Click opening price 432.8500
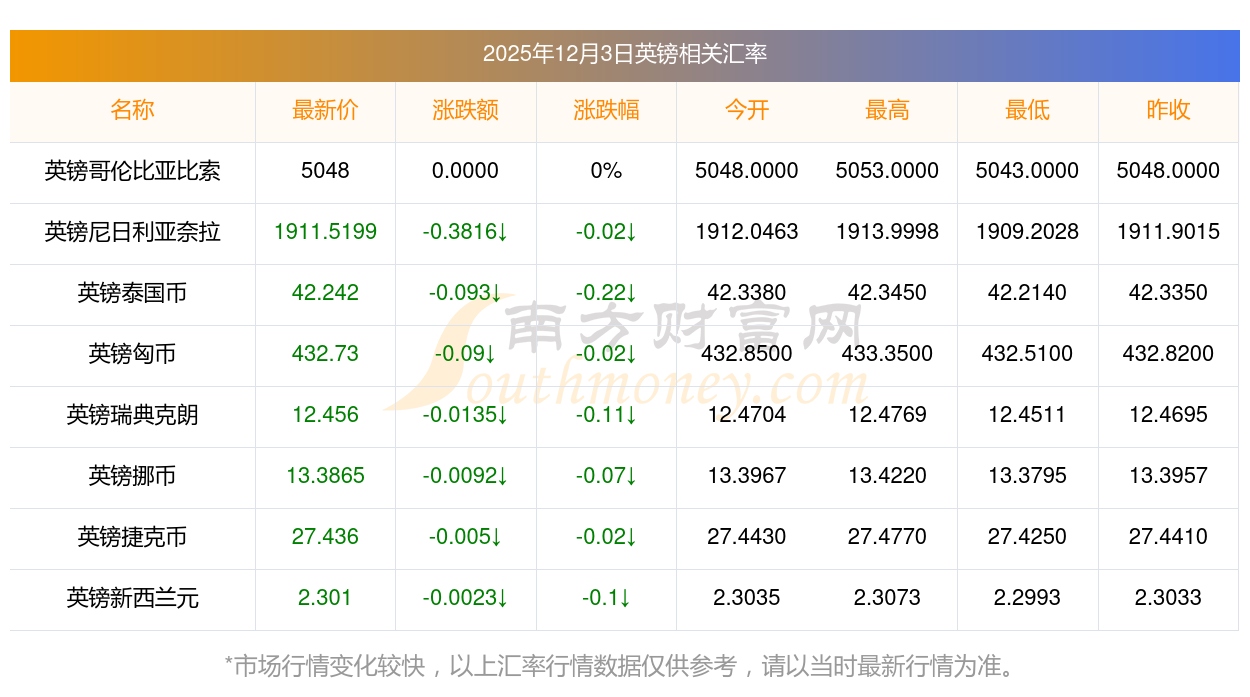The image size is (1250, 697). coord(747,354)
